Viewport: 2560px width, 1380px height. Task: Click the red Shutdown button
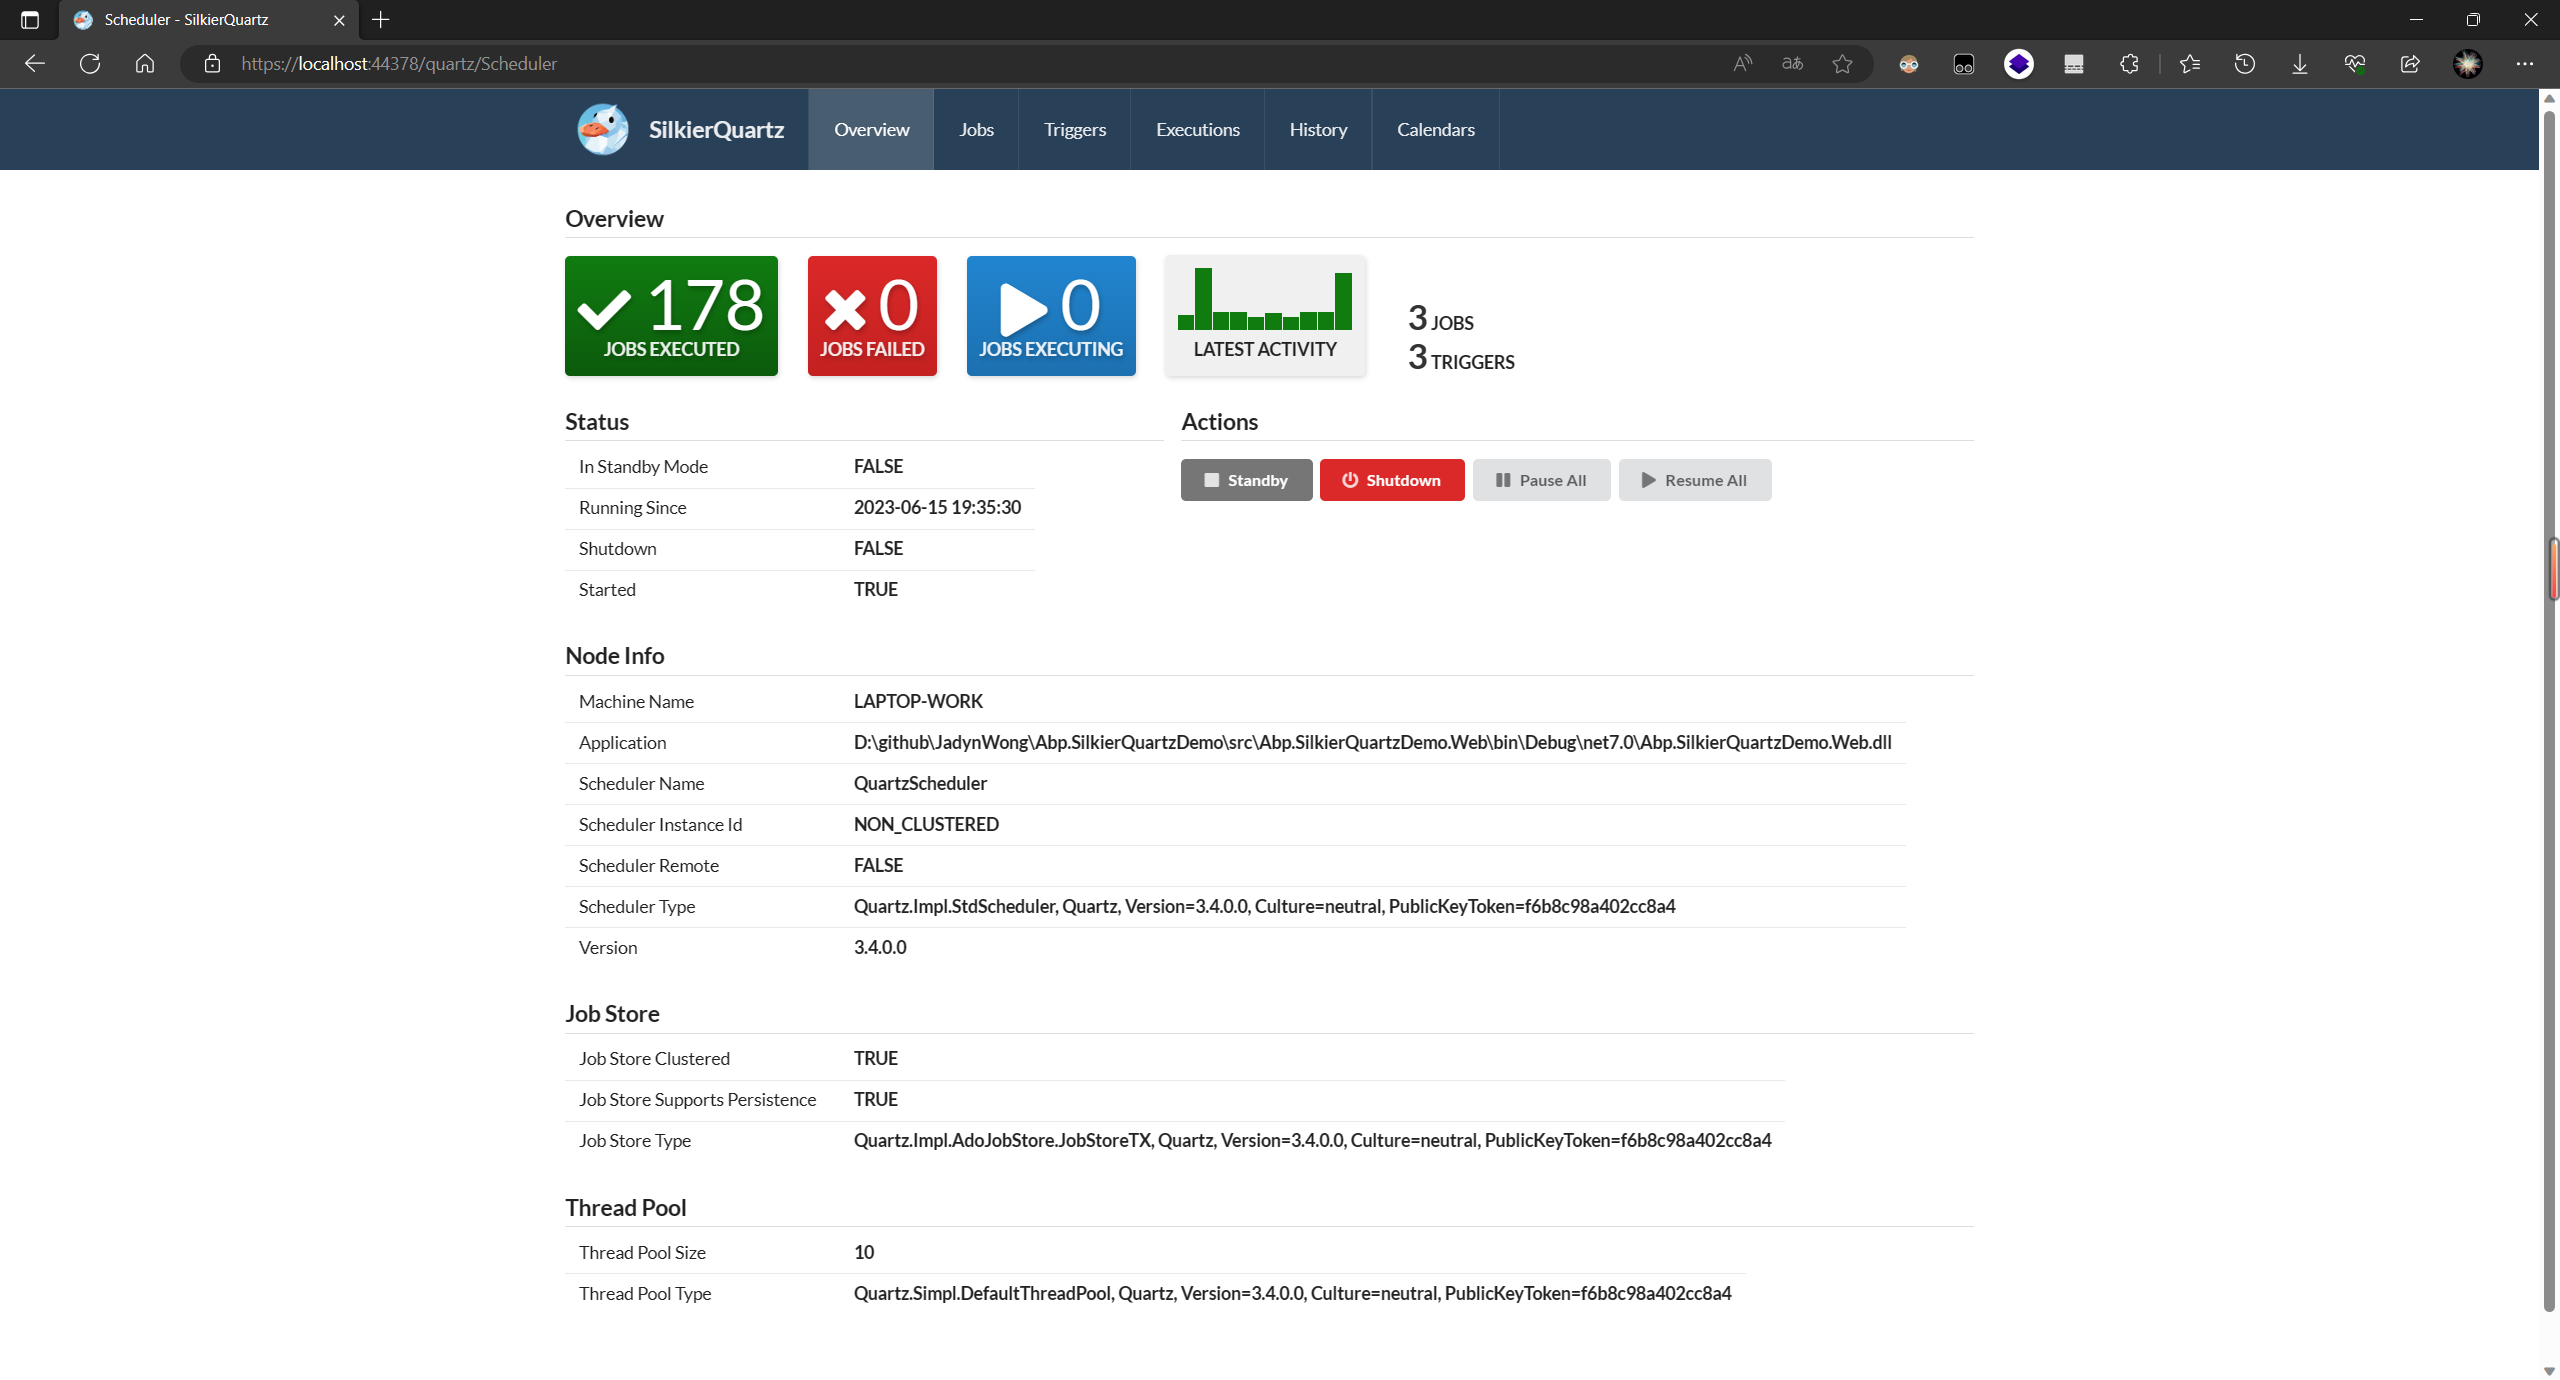pos(1391,480)
